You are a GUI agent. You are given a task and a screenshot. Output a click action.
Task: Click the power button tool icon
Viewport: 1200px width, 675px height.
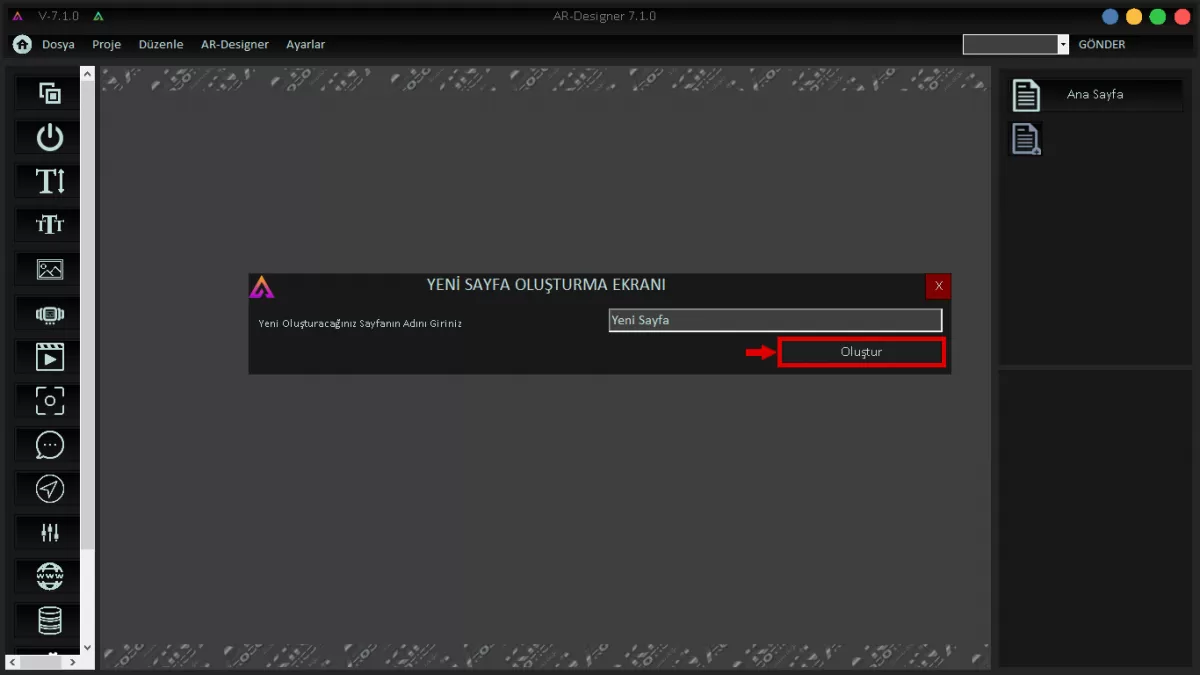(49, 138)
